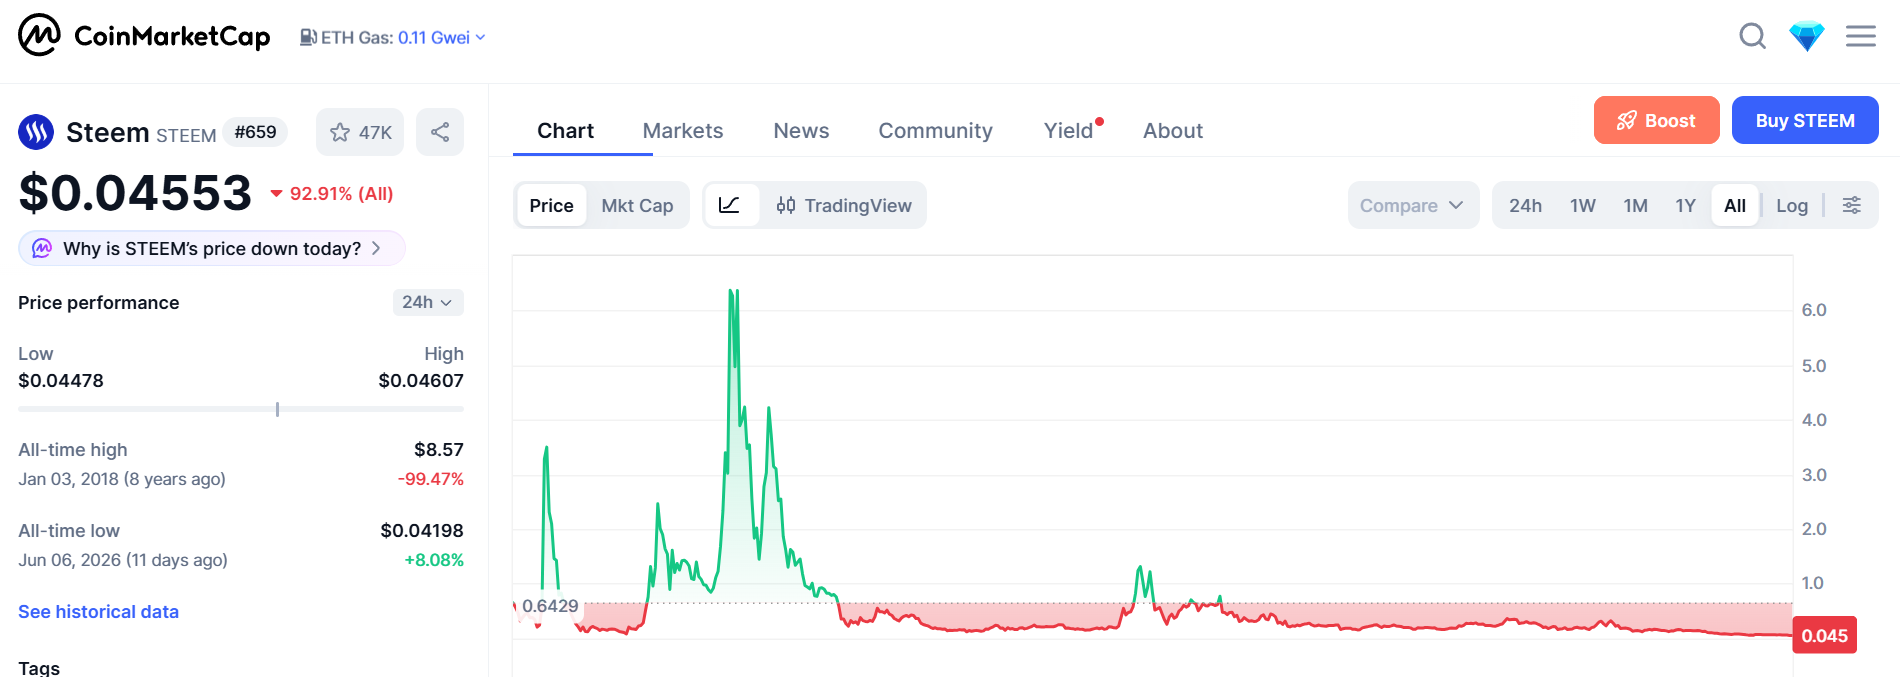Click the CoinMarketCap logo

pyautogui.click(x=144, y=35)
